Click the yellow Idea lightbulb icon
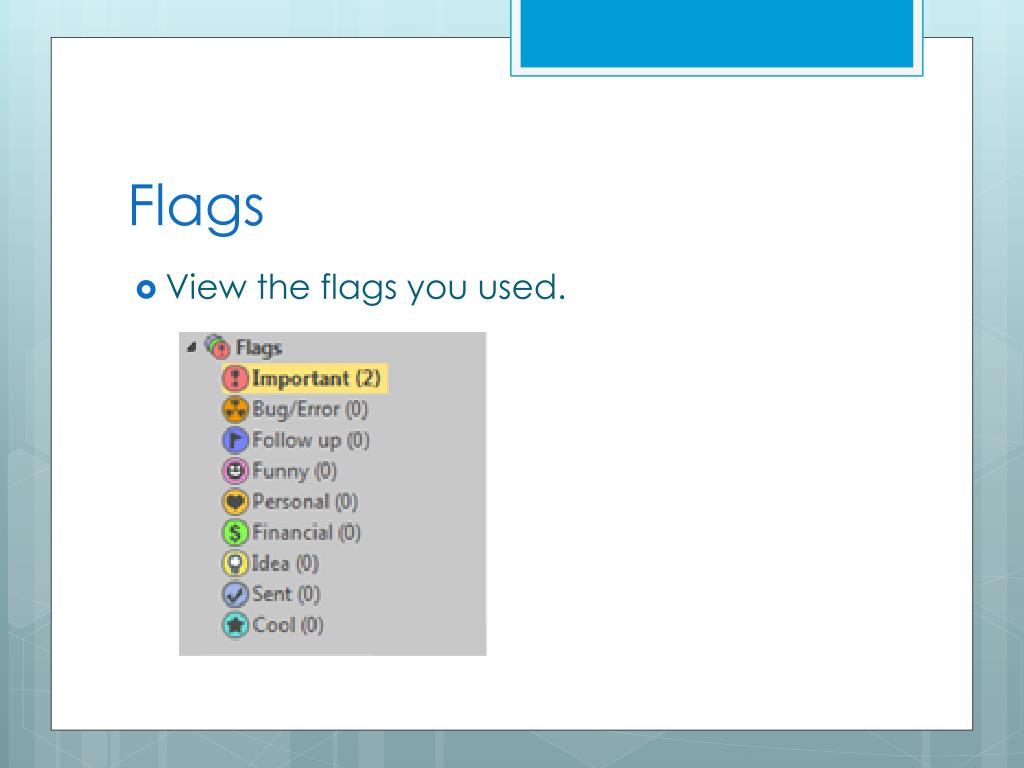 [235, 563]
